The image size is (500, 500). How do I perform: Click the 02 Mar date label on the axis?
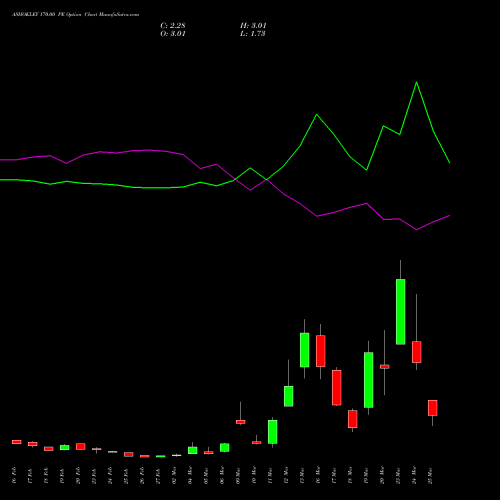[174, 475]
